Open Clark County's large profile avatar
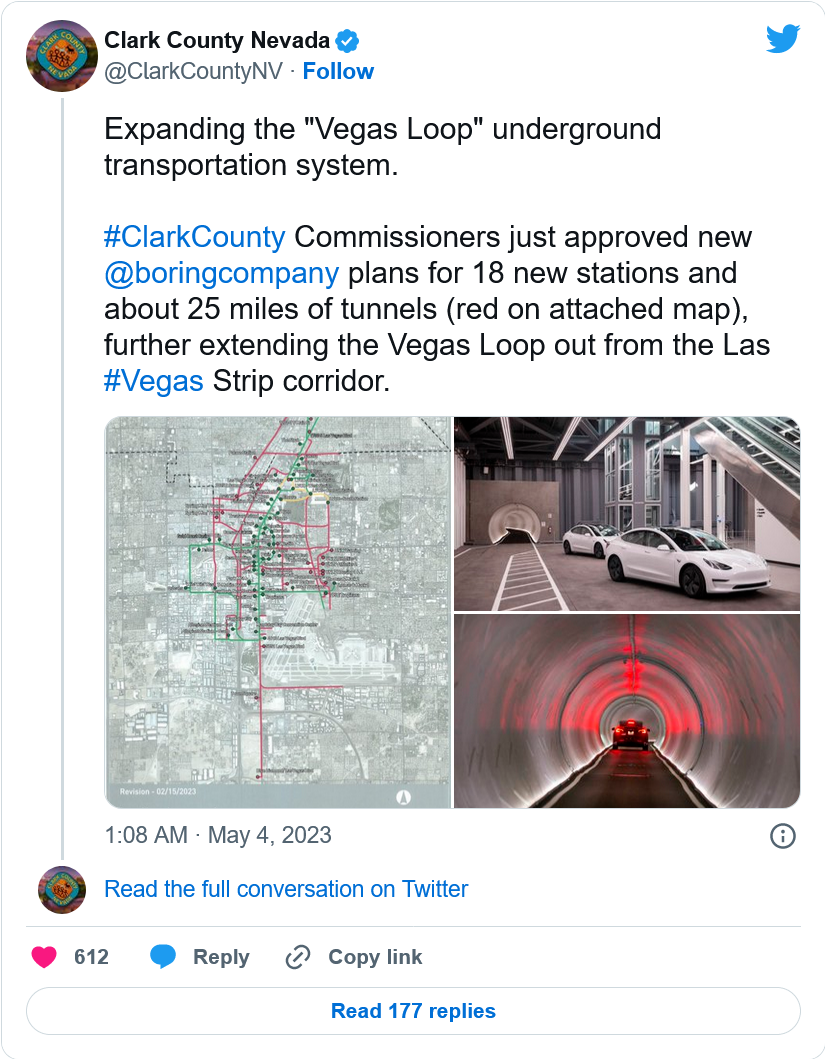This screenshot has width=825, height=1059. [61, 56]
